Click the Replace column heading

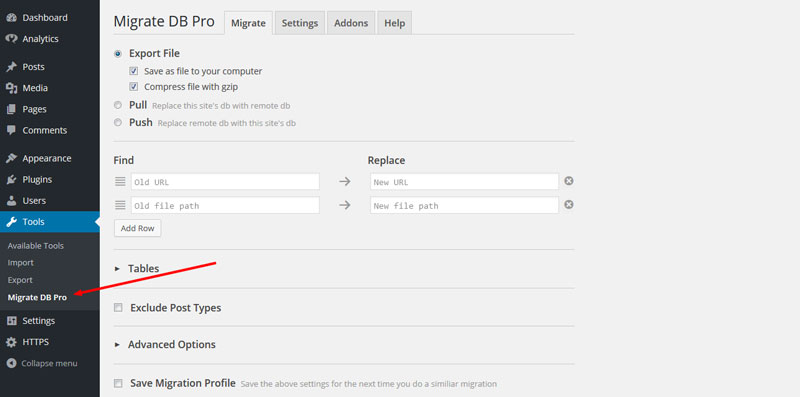(x=386, y=160)
